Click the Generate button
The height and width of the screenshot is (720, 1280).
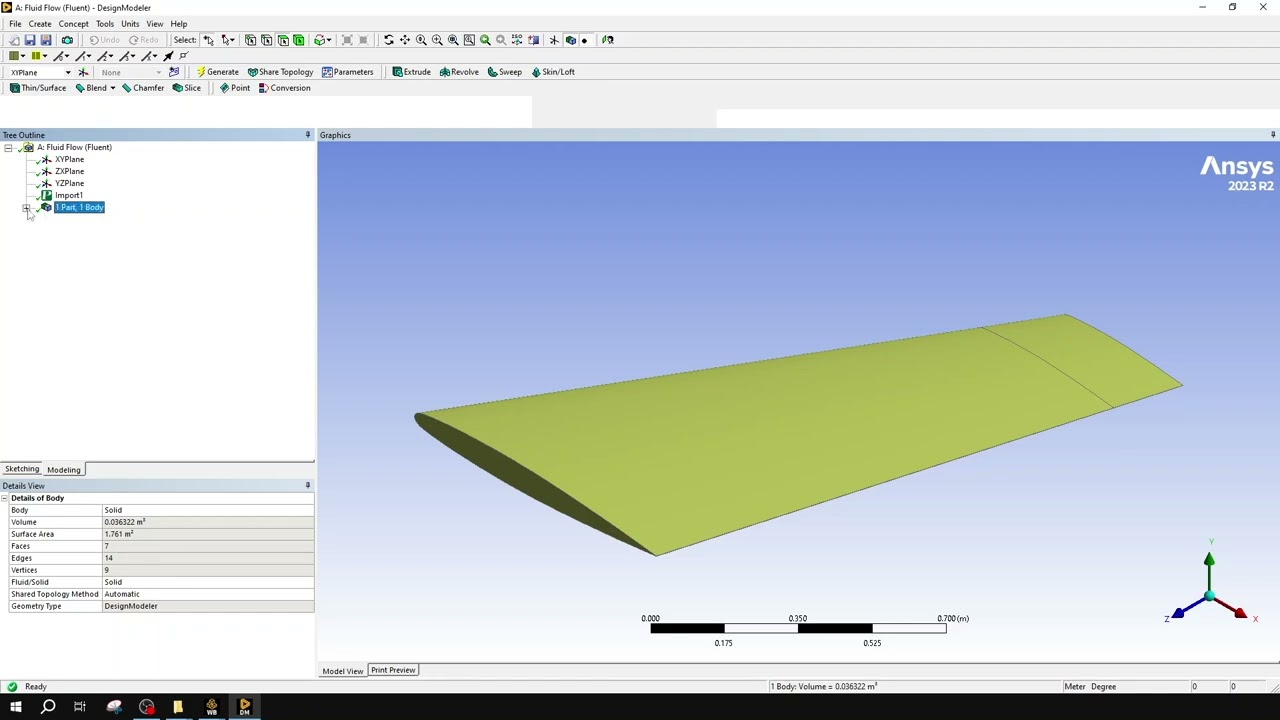217,72
